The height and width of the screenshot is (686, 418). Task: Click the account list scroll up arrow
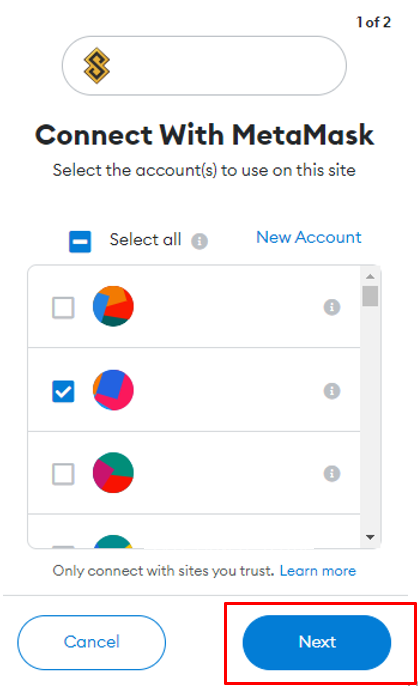[x=370, y=276]
